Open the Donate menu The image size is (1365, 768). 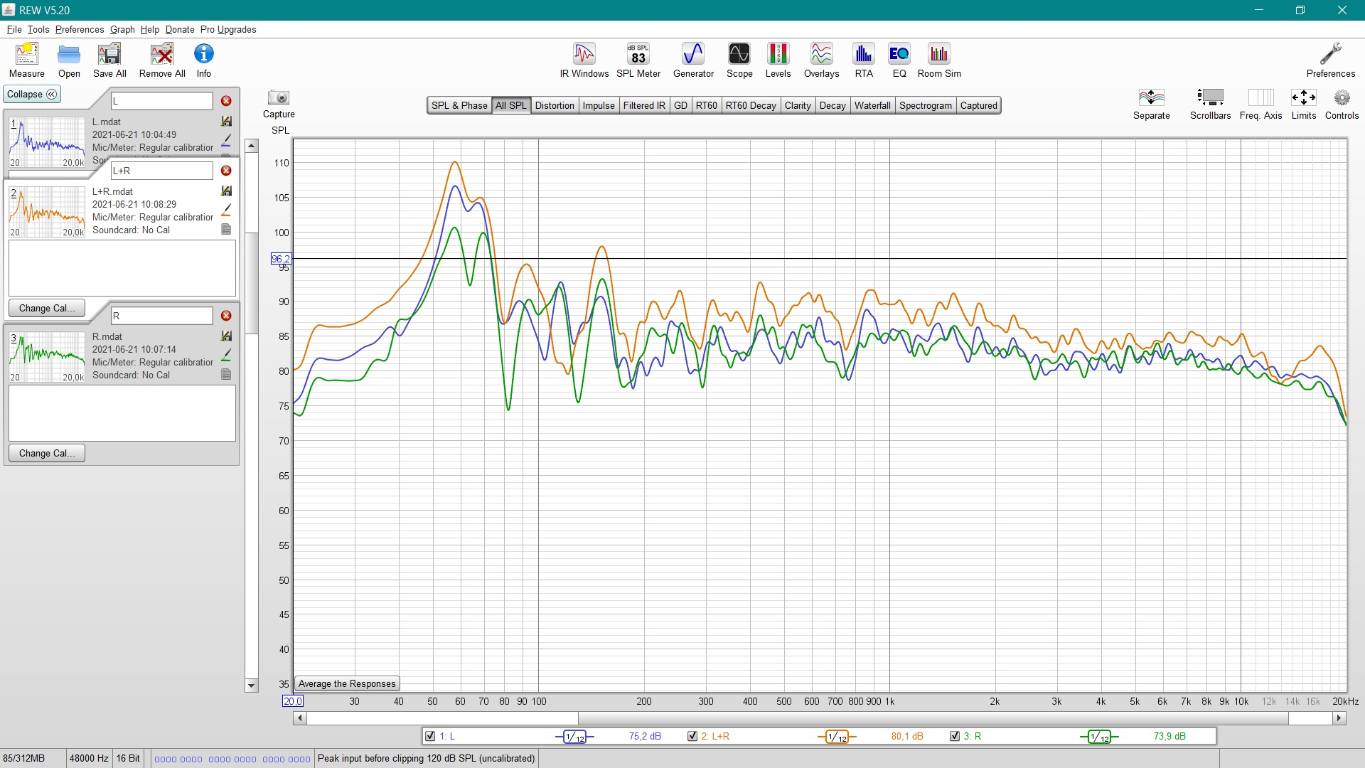point(180,30)
